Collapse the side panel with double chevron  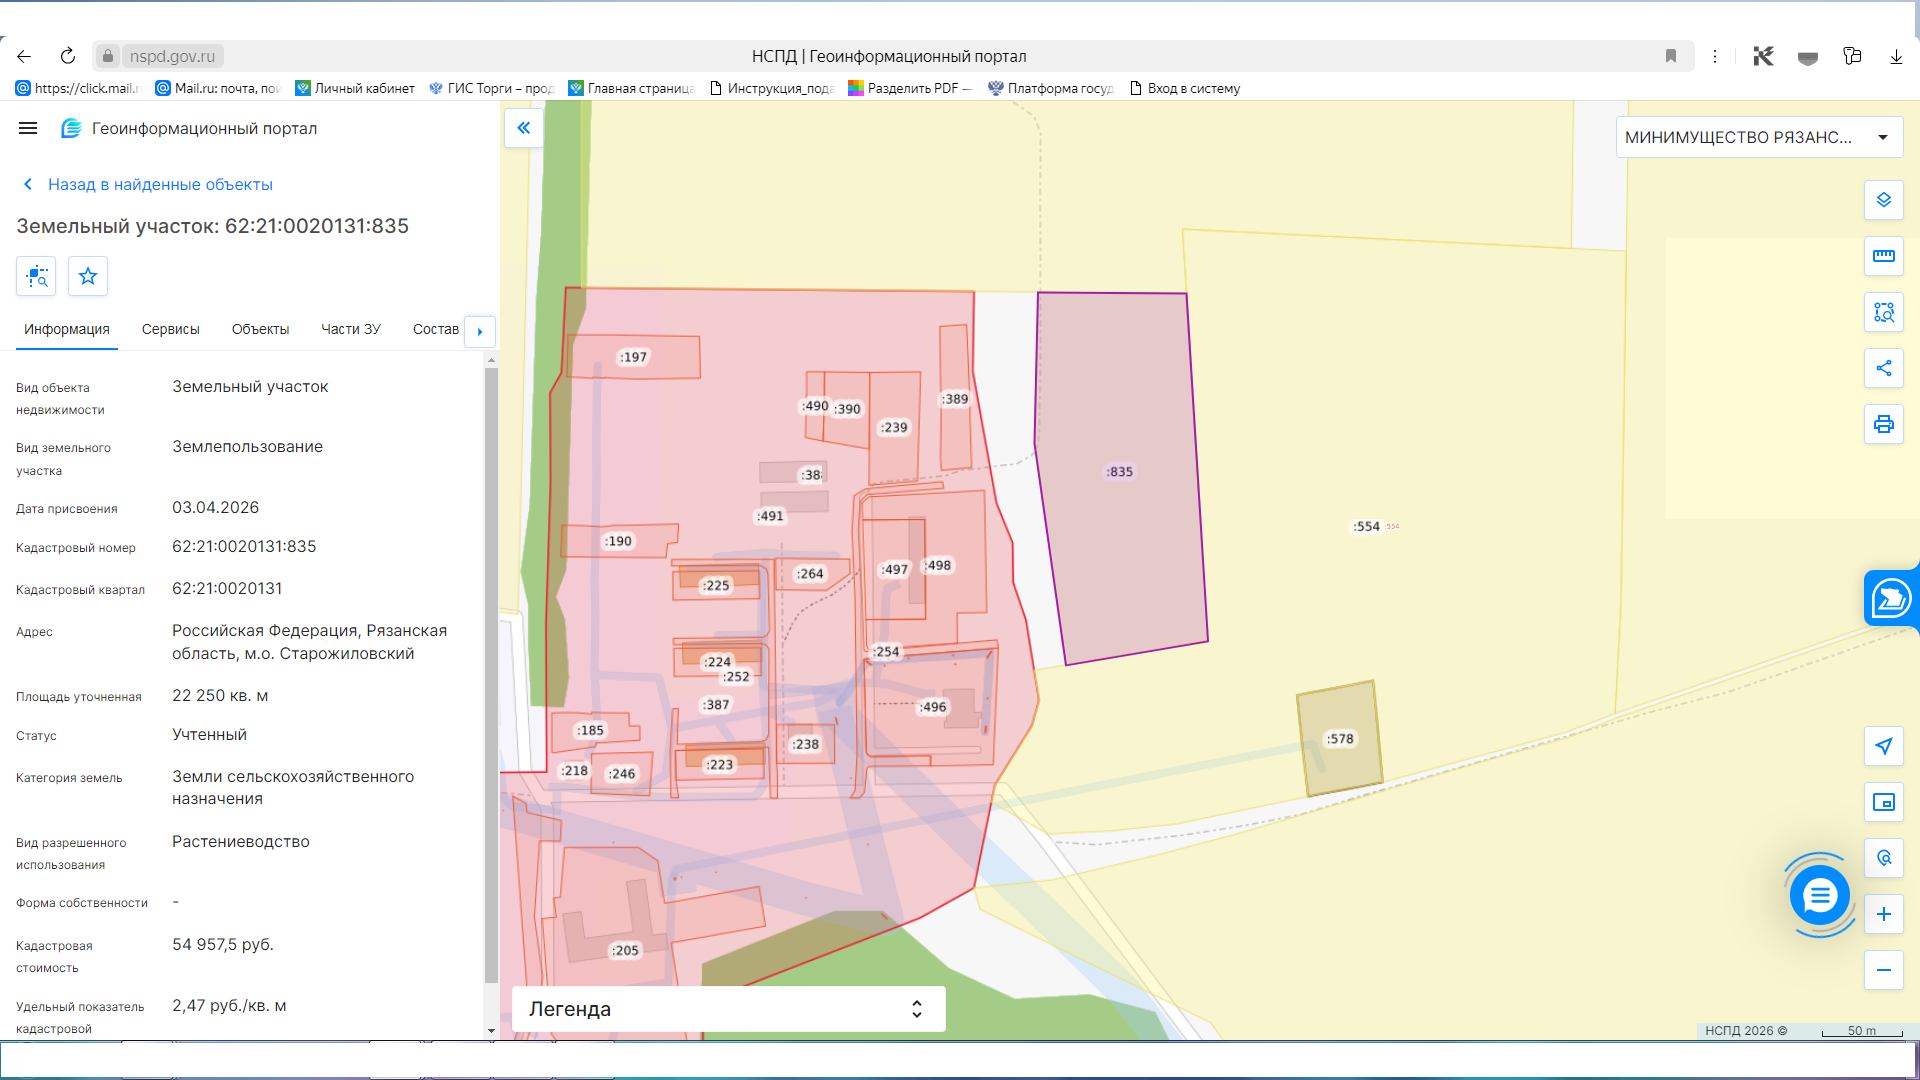click(x=524, y=128)
